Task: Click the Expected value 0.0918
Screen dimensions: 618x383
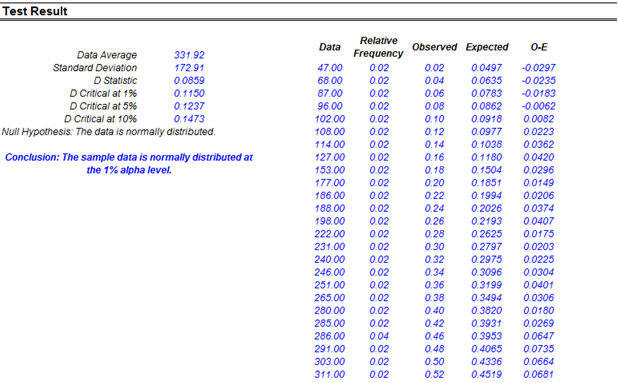Action: 487,119
